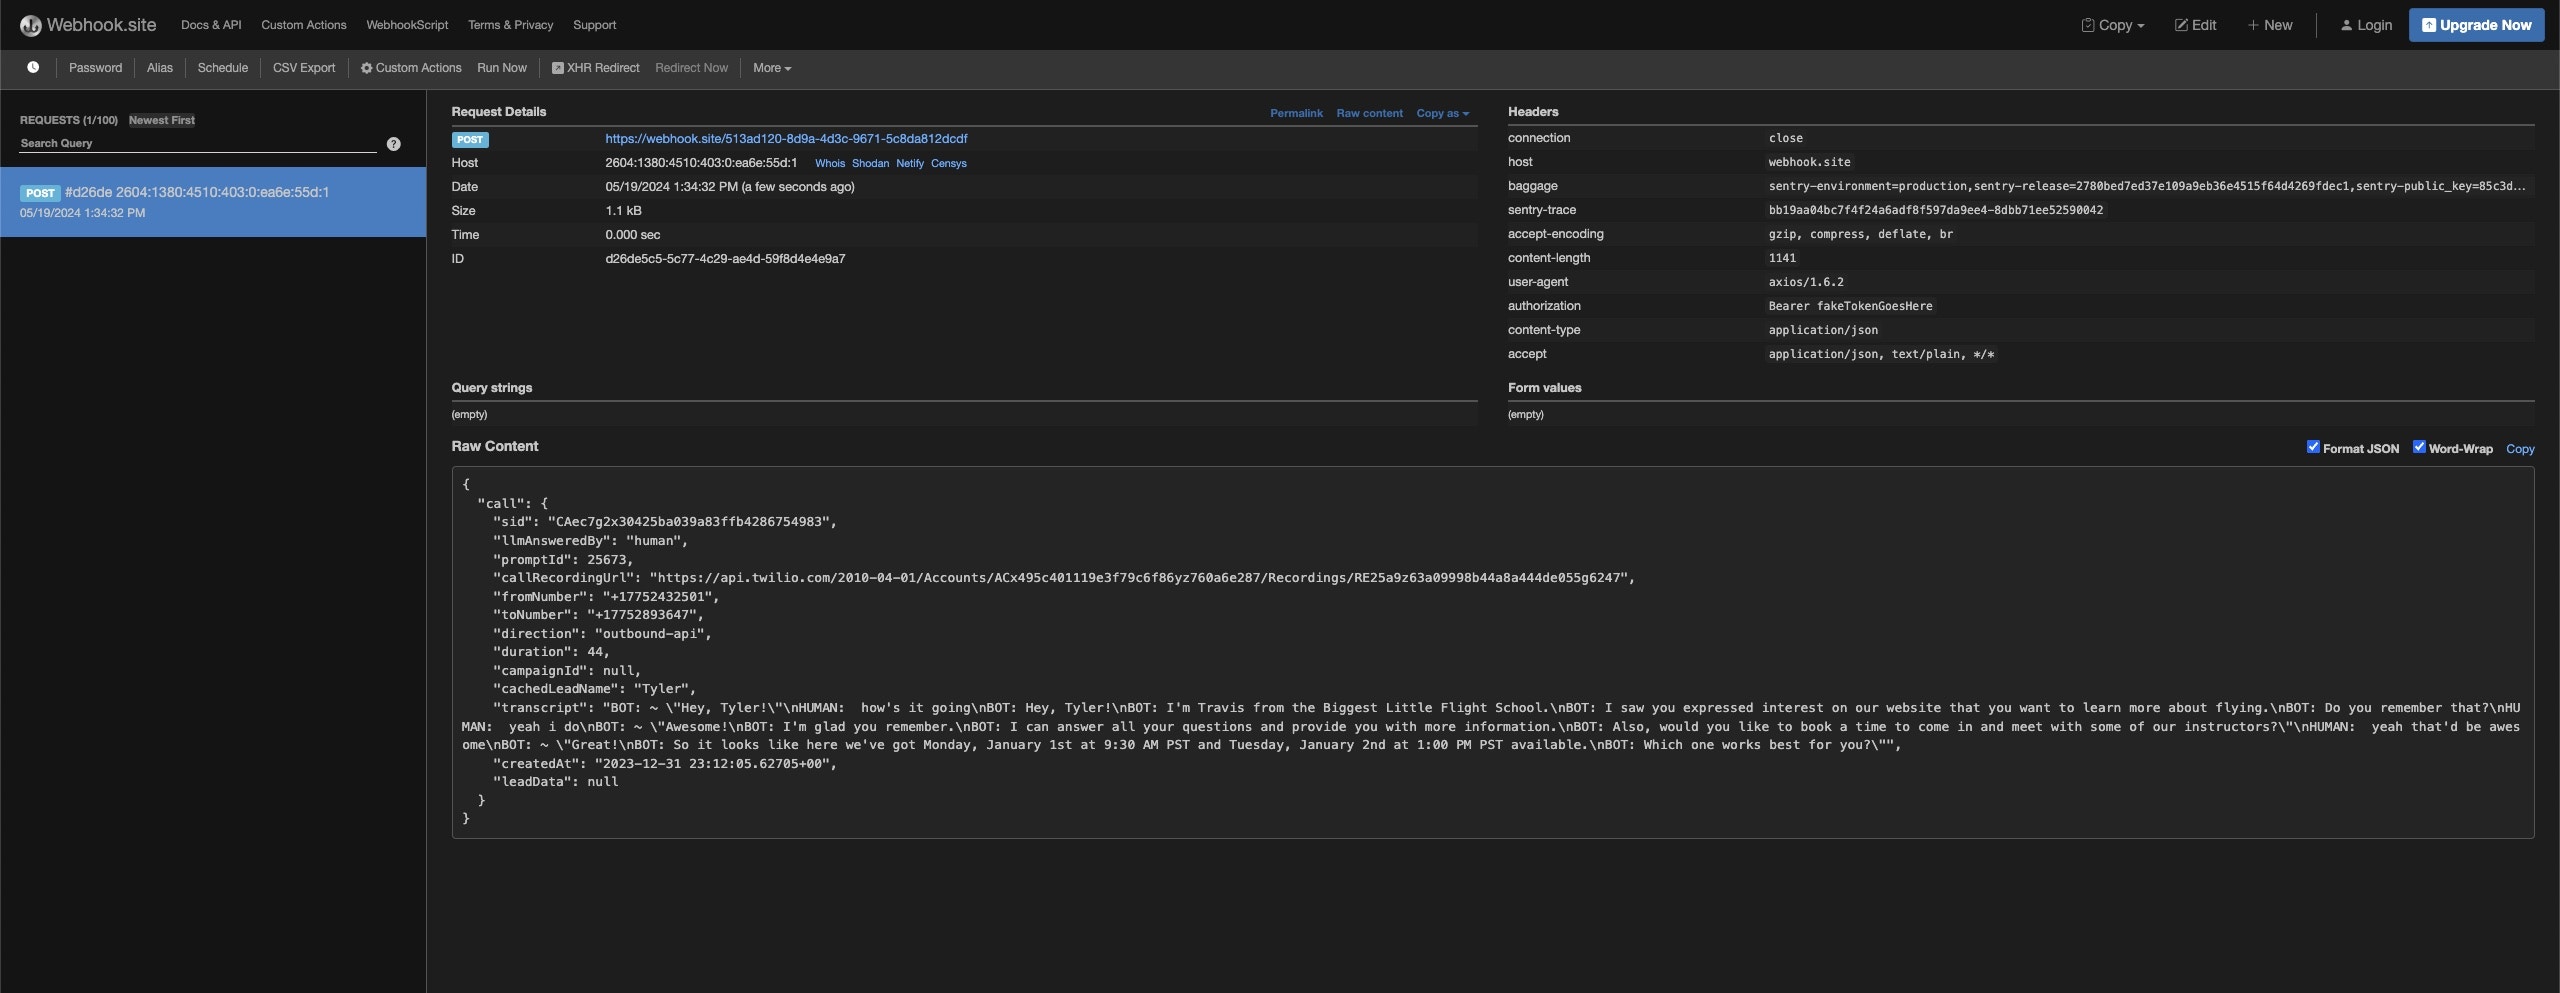Image resolution: width=2560 pixels, height=993 pixels.
Task: Click the Netify lookup link
Action: (x=910, y=163)
